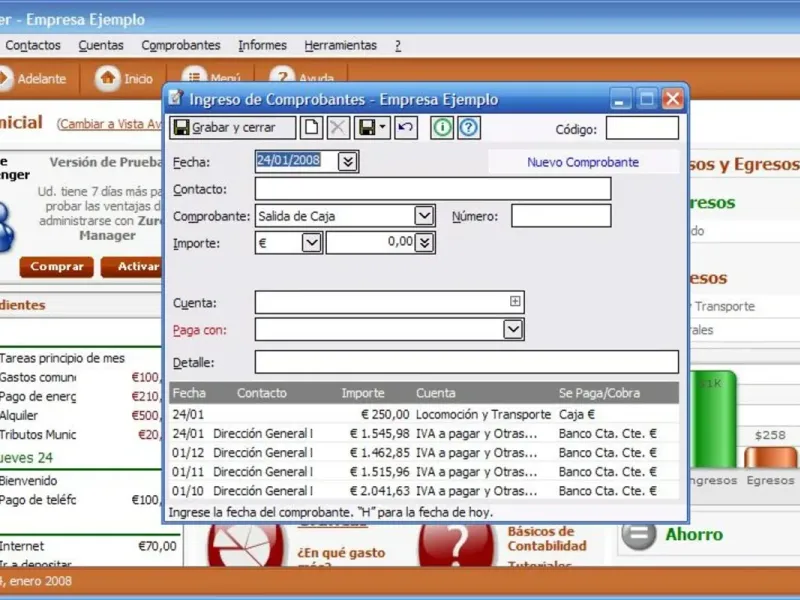Image resolution: width=800 pixels, height=600 pixels.
Task: Open the Fecha calendar dropdown
Action: coord(348,162)
